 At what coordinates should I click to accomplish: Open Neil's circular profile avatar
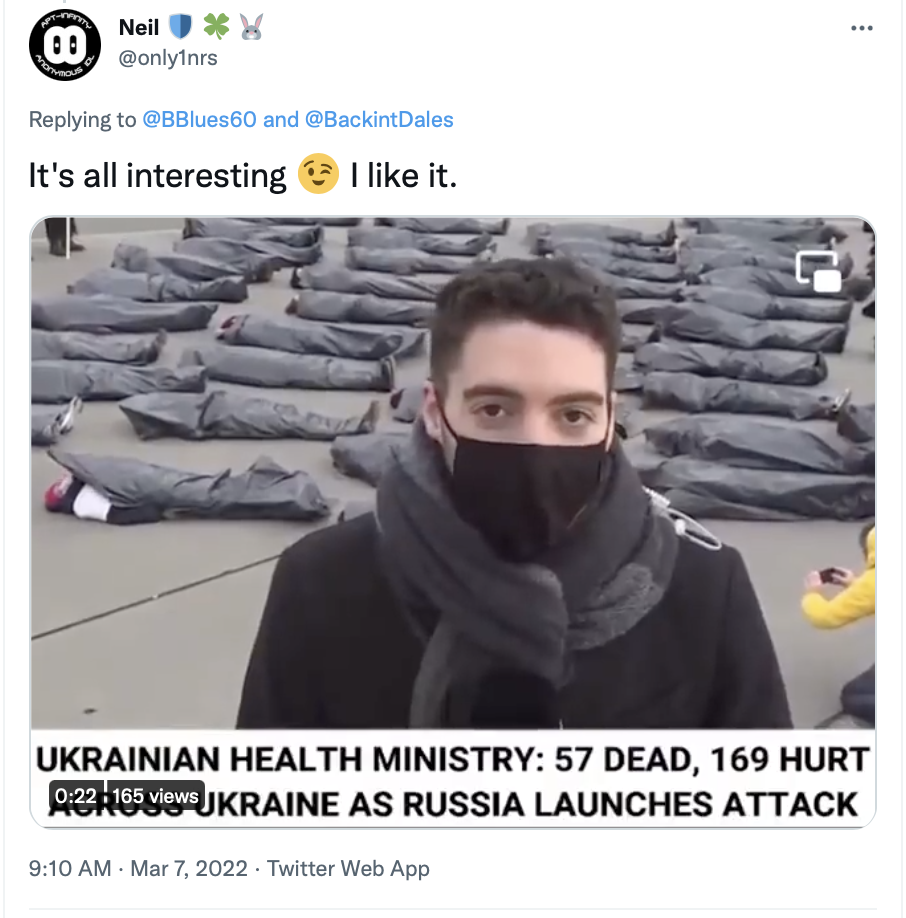coord(65,45)
